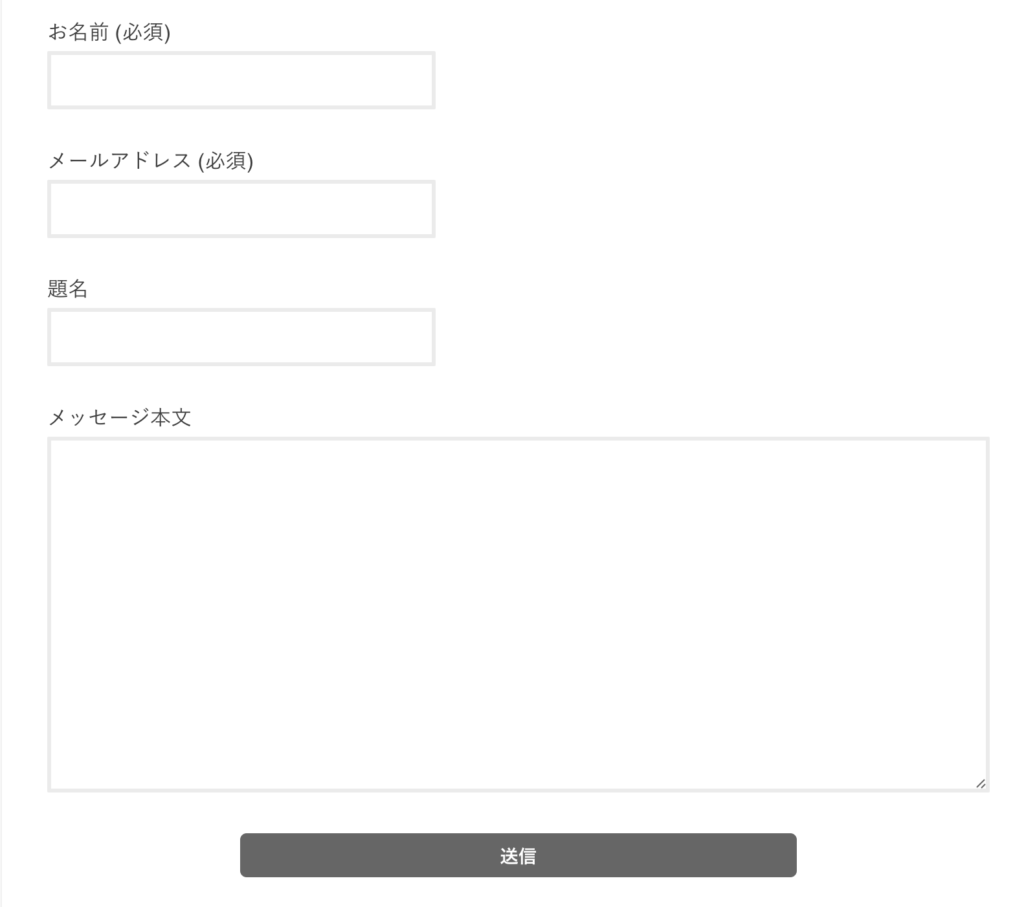
Task: Select the text box below お名前 label
Action: 241,80
